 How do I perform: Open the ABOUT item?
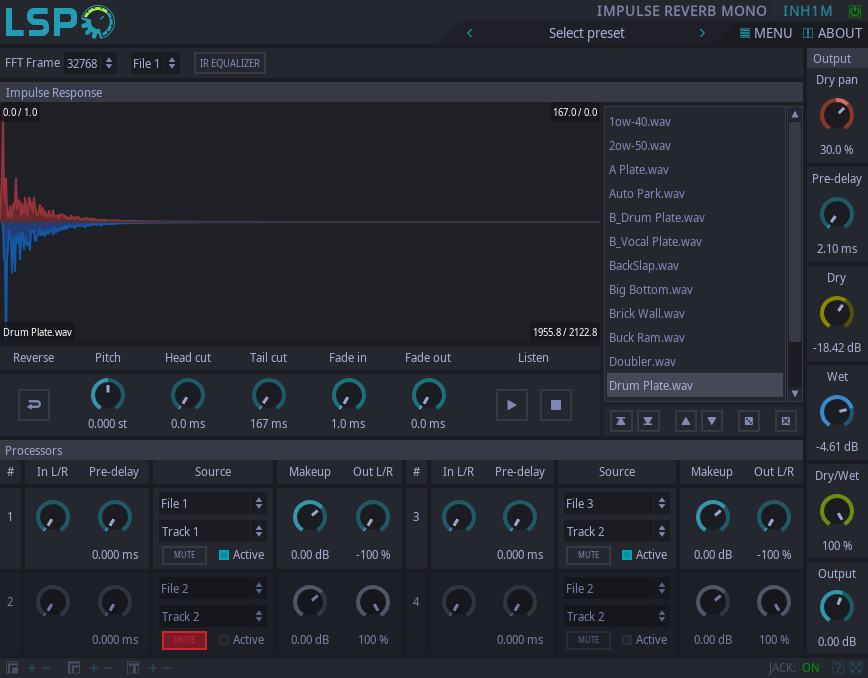click(x=832, y=33)
